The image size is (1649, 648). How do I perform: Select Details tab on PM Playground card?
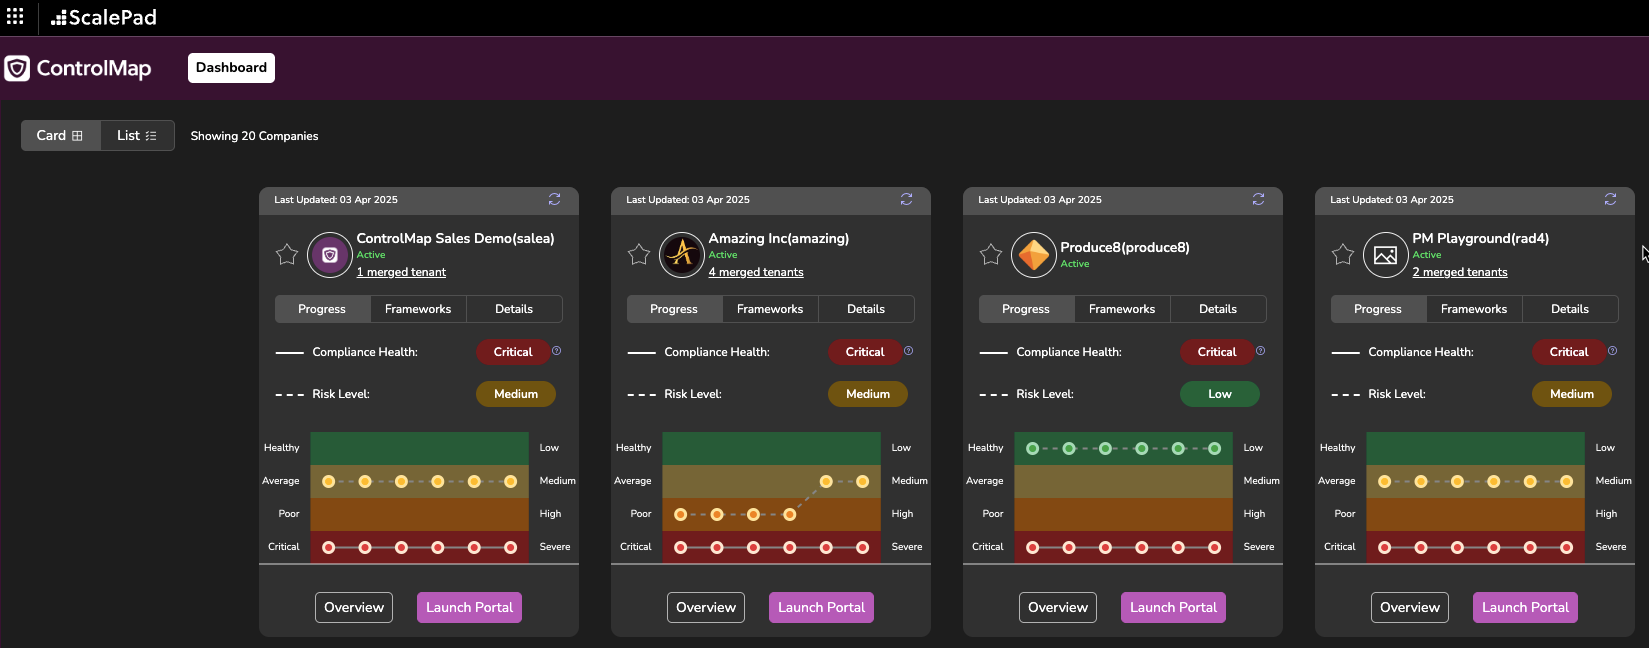point(1570,309)
